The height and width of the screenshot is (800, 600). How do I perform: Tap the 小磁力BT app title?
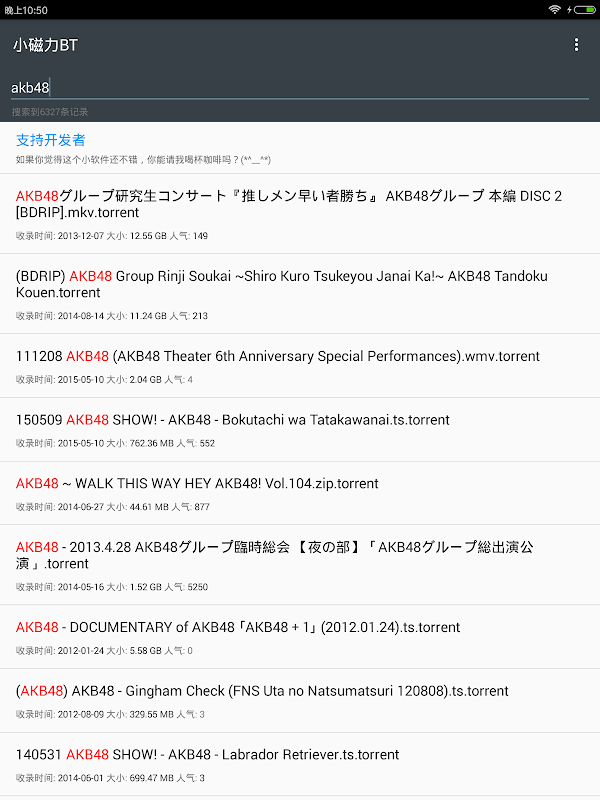[x=45, y=45]
